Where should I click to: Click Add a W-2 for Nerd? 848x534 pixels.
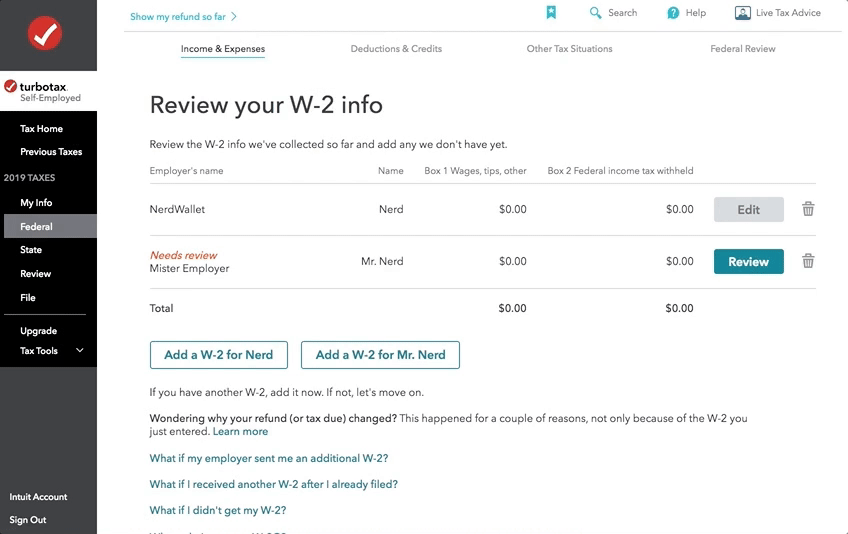(x=218, y=355)
